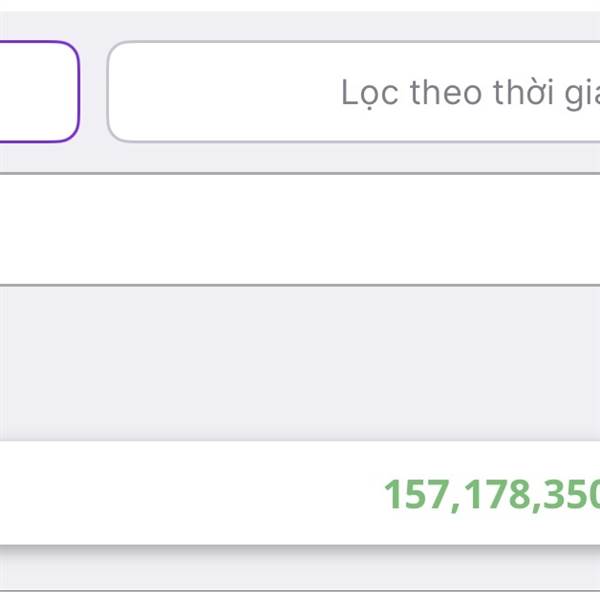Click the gray header band above the amount row
The image size is (600, 600).
coord(300,364)
